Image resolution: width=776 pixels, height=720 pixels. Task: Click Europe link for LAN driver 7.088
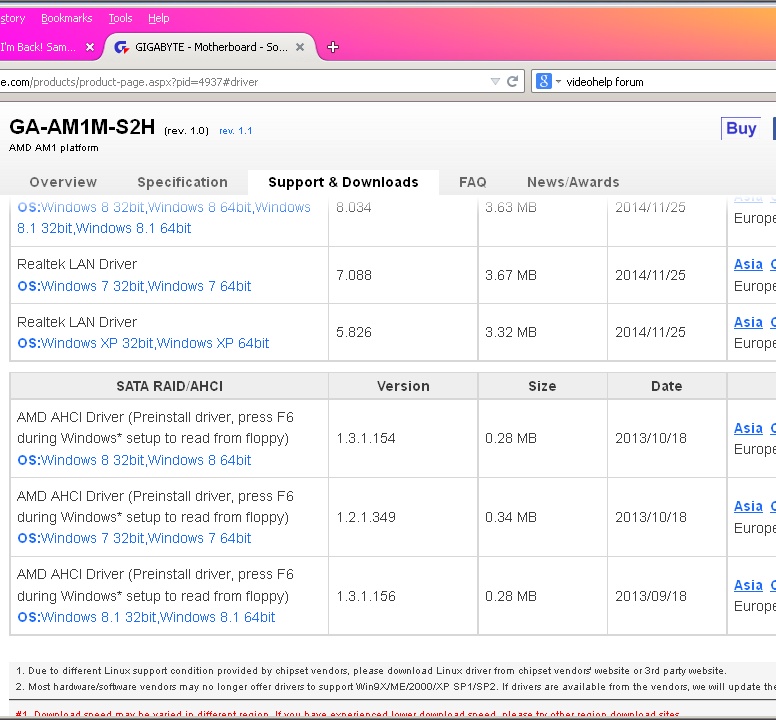coord(755,287)
